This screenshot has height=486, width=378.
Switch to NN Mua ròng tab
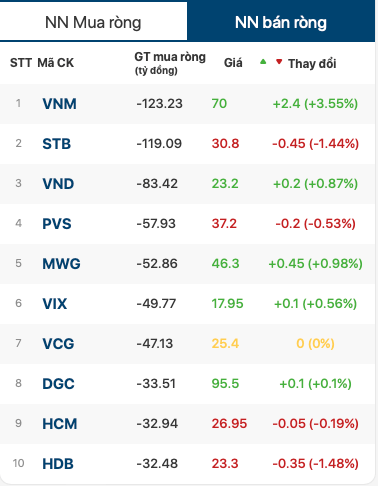coord(93,22)
